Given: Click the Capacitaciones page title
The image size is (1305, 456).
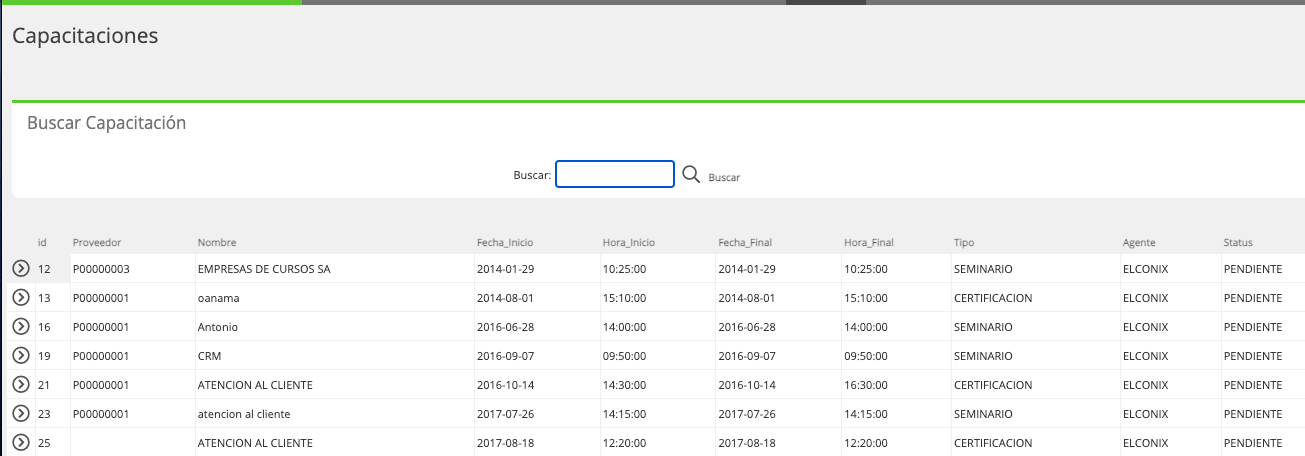Looking at the screenshot, I should coord(85,36).
